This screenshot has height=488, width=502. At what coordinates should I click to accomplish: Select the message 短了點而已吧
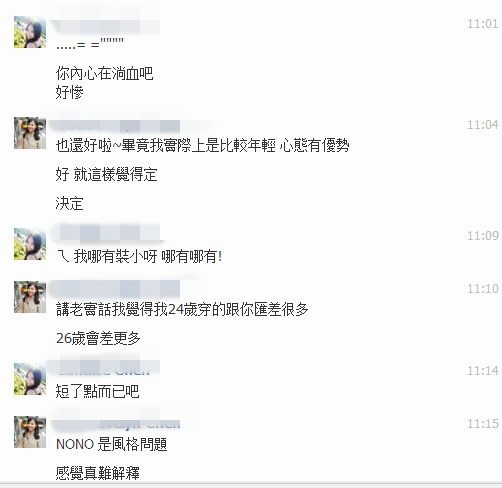click(x=97, y=391)
